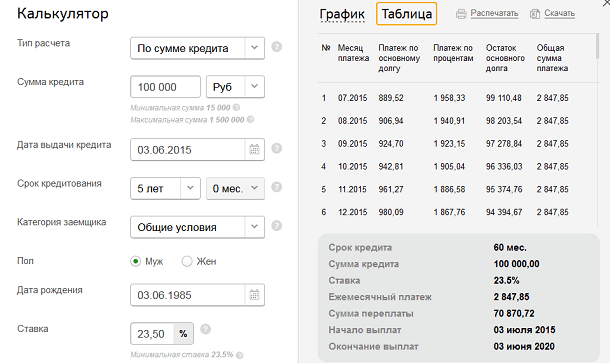Open help icon next to Тип расчета
Viewport: 610px width, 363px height.
[277, 47]
